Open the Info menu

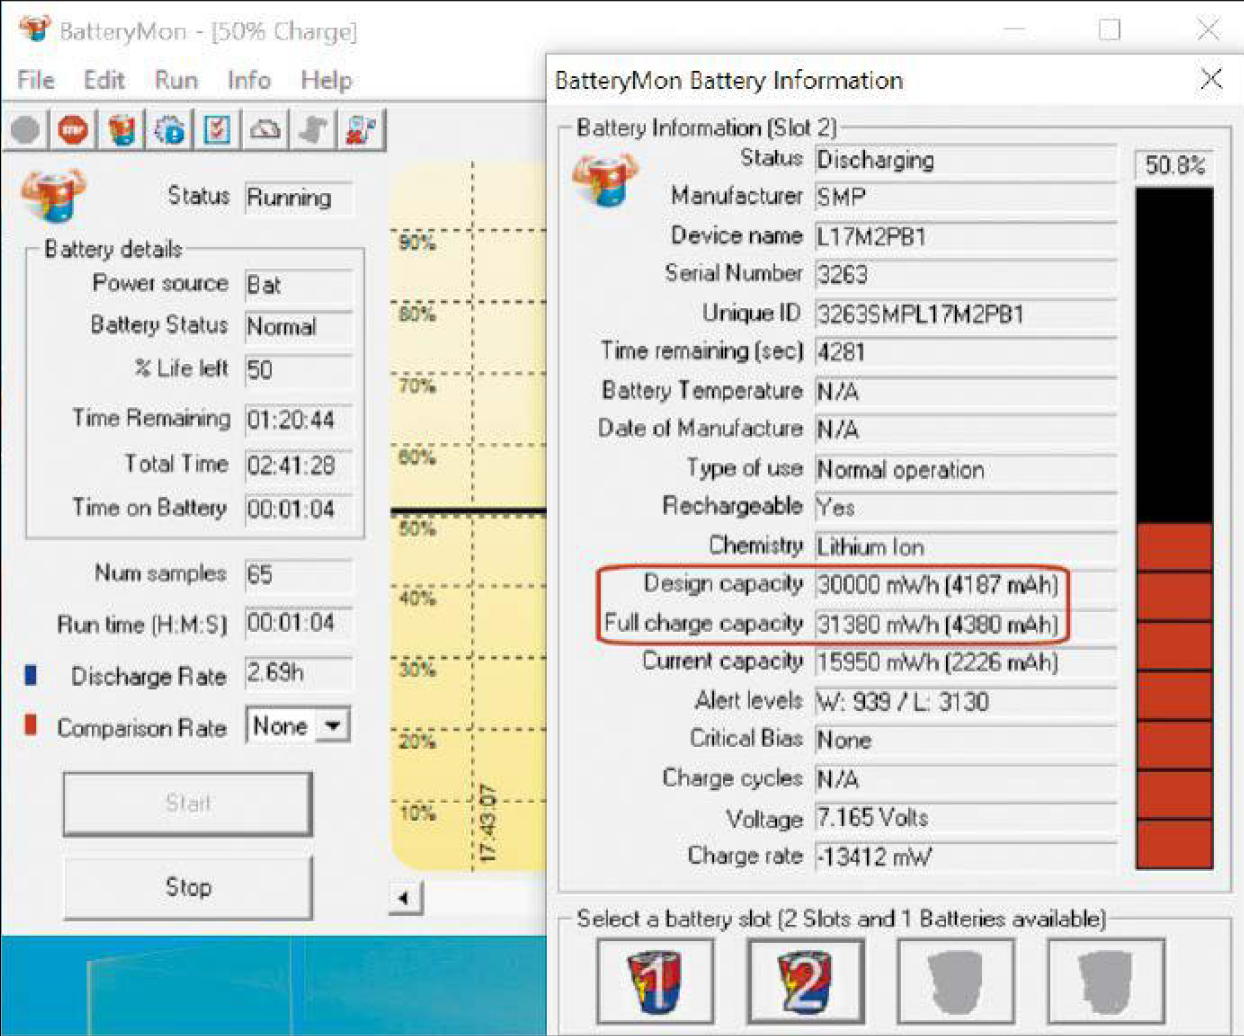pyautogui.click(x=249, y=80)
